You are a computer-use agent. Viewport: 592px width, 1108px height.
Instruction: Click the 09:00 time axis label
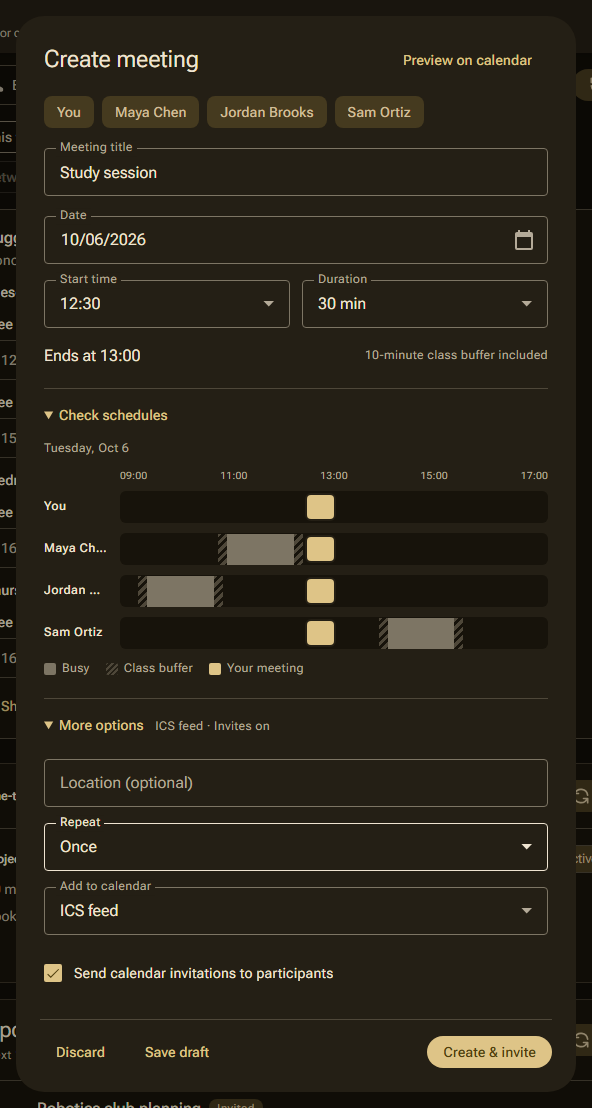coord(134,476)
